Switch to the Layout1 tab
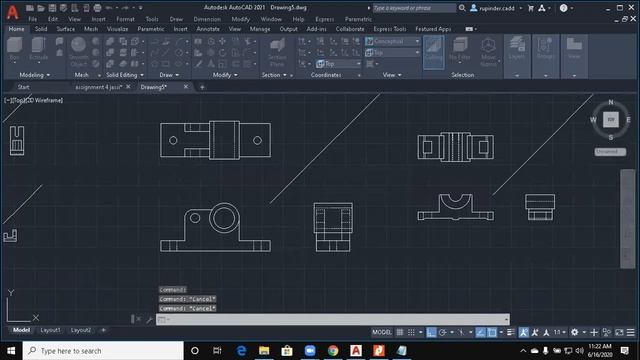The width and height of the screenshot is (640, 360). [50, 330]
